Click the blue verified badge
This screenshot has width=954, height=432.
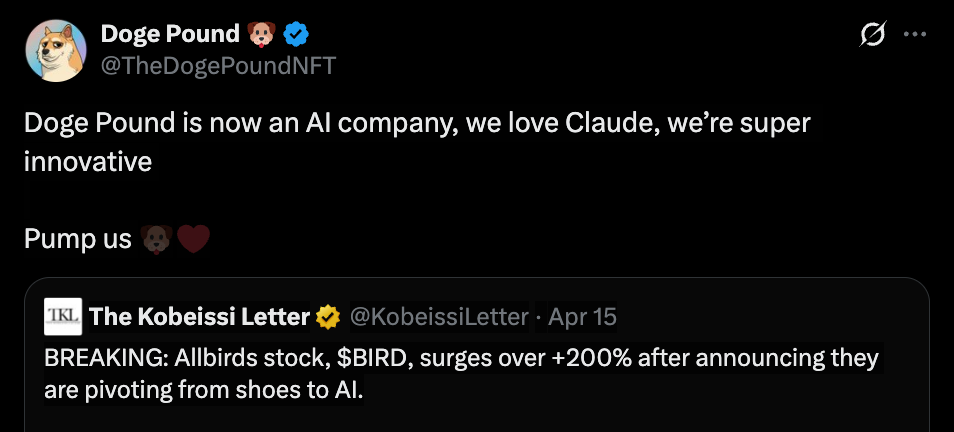point(296,34)
